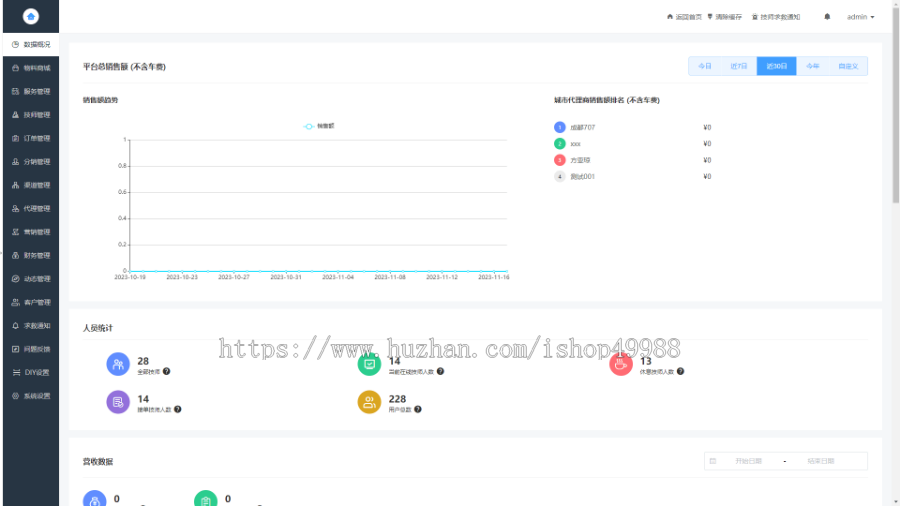Click the notification bell icon

tap(827, 17)
